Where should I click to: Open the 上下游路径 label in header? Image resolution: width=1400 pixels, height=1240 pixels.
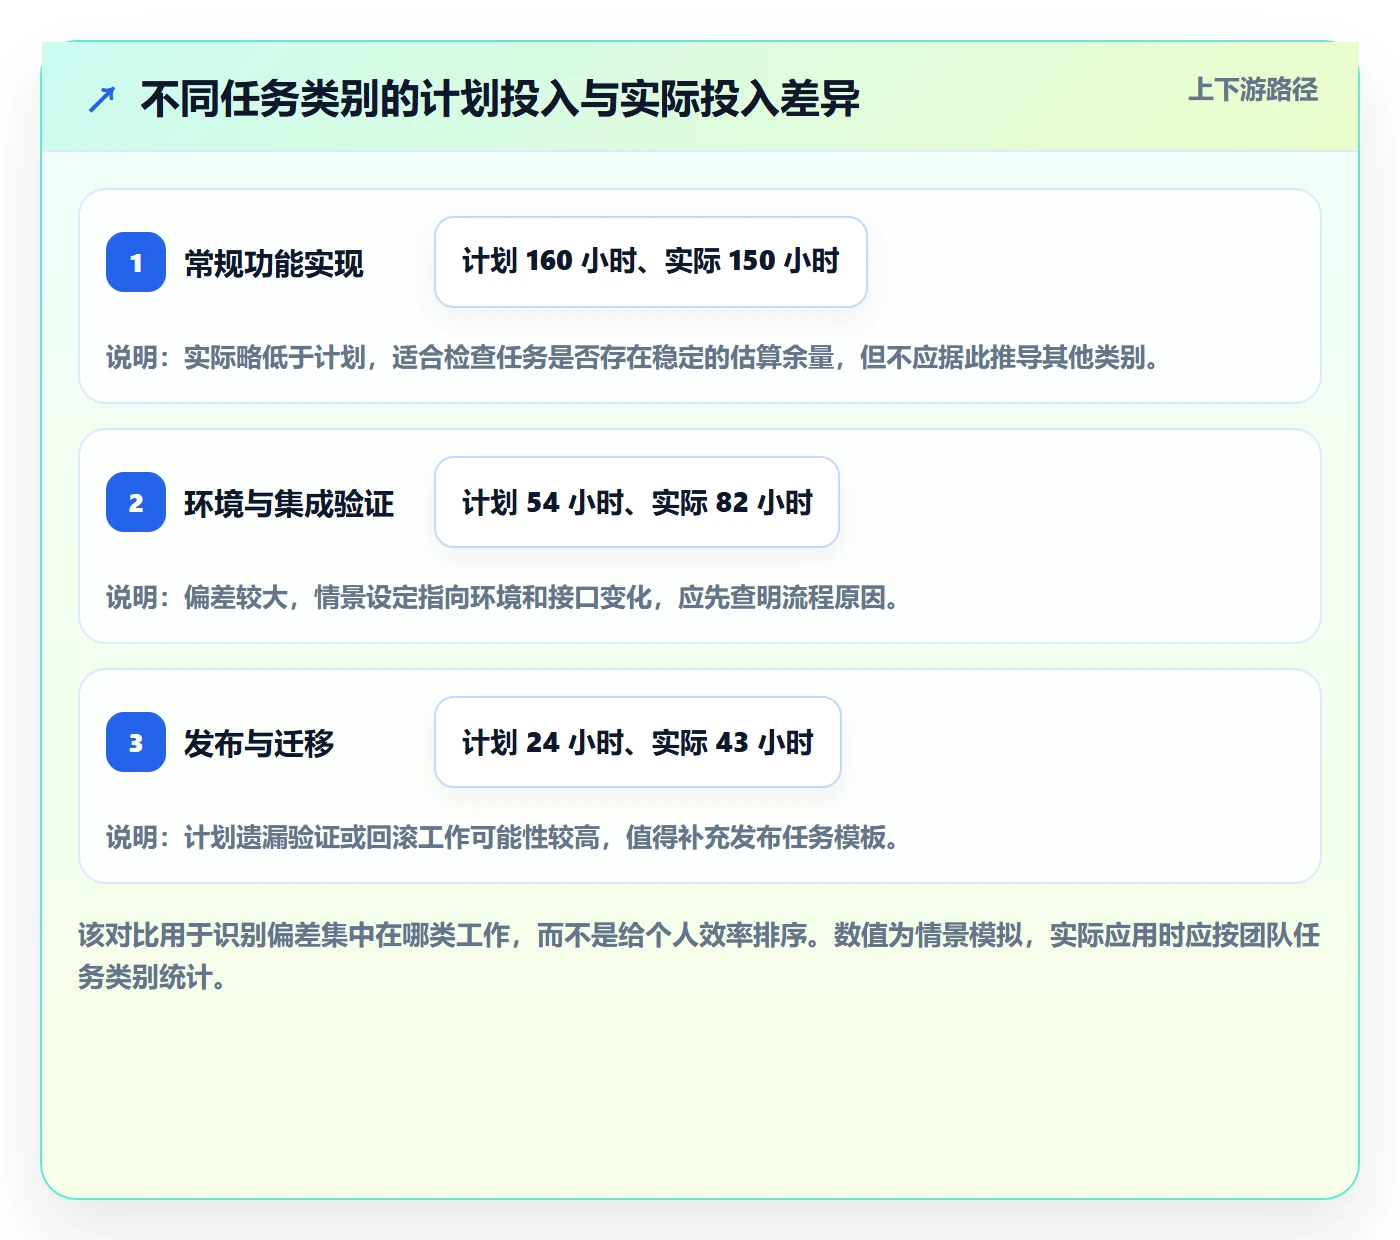pyautogui.click(x=1253, y=90)
